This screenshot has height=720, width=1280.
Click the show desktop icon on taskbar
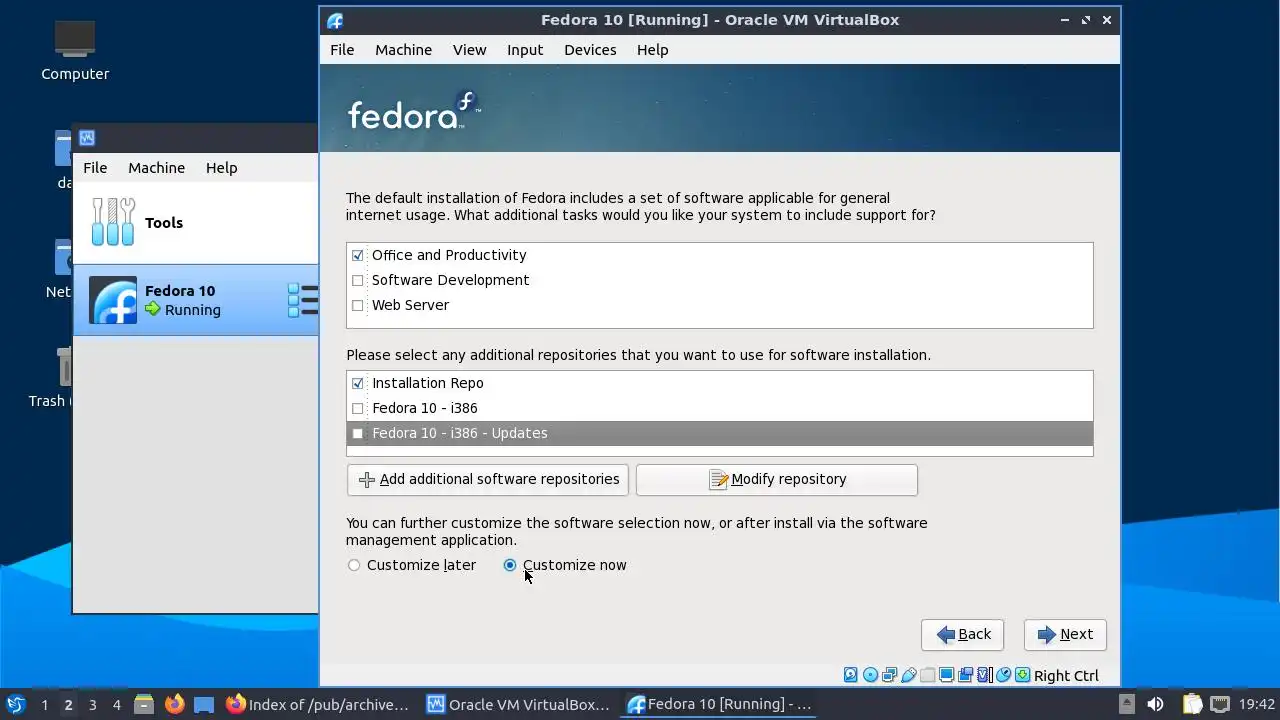[x=204, y=704]
